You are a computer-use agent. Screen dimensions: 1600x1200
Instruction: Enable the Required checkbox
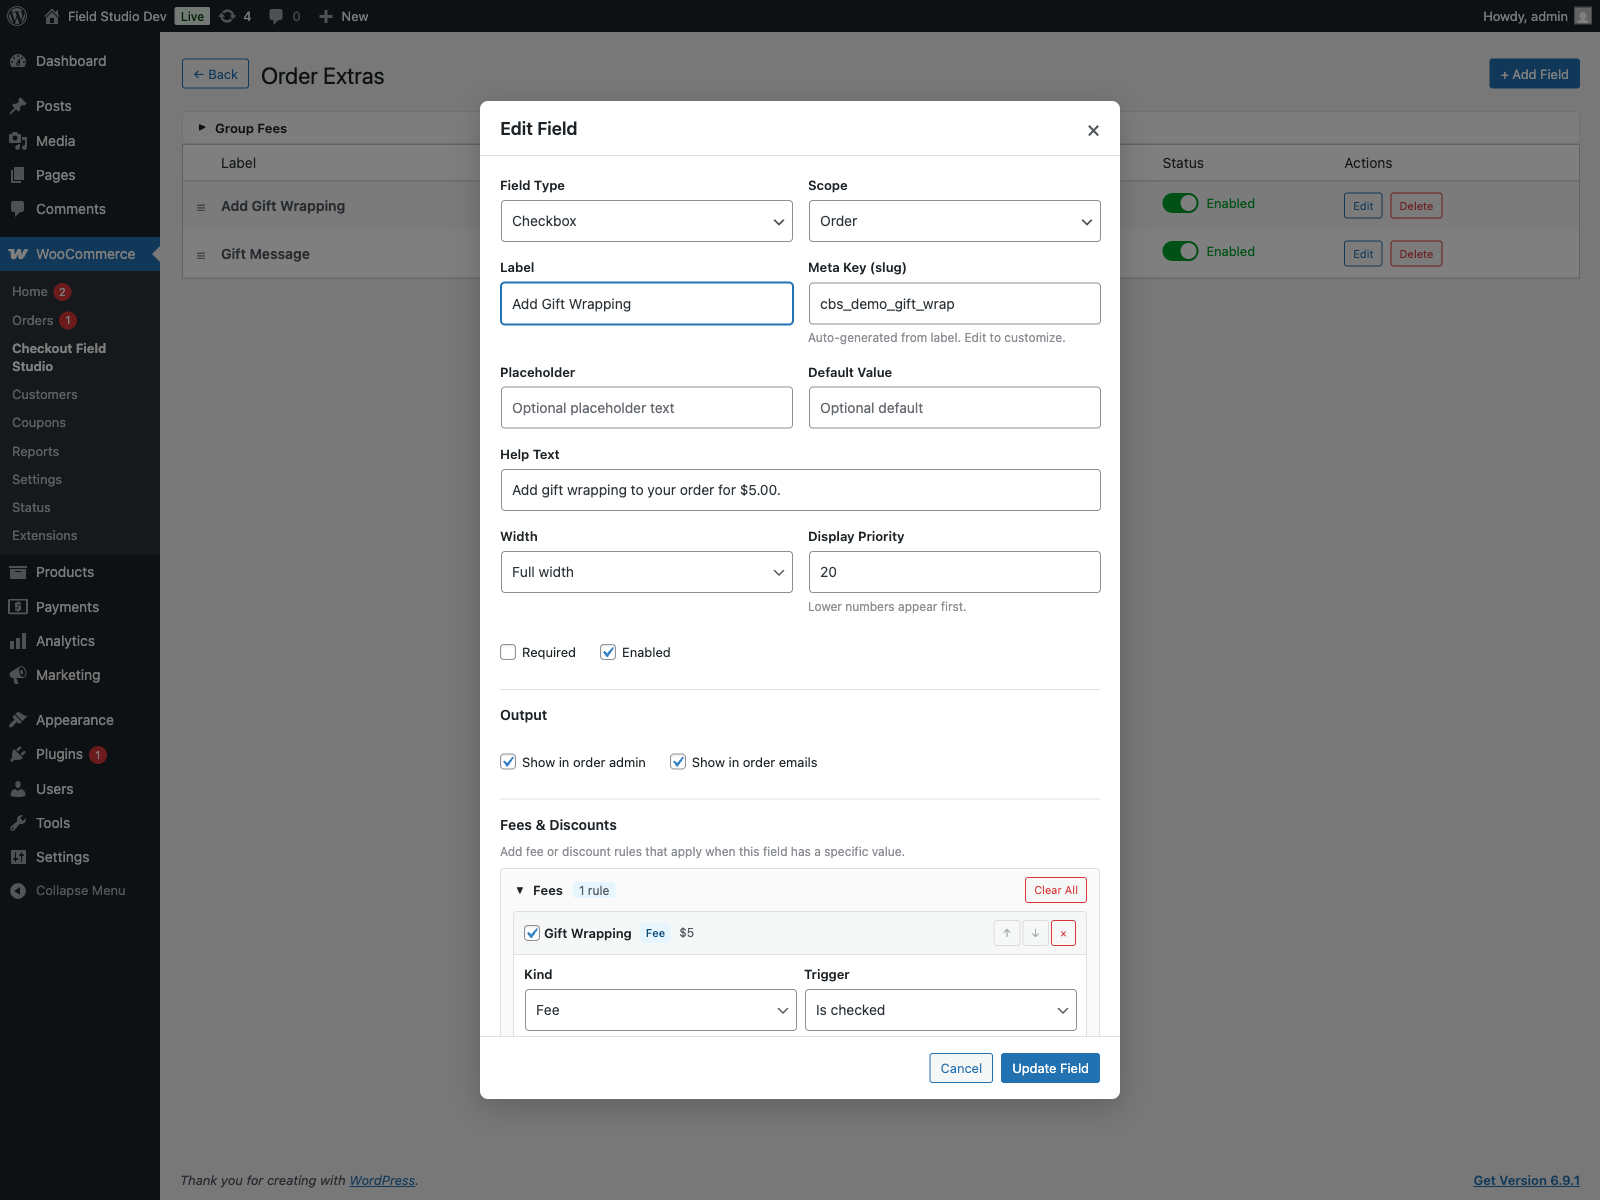[508, 652]
